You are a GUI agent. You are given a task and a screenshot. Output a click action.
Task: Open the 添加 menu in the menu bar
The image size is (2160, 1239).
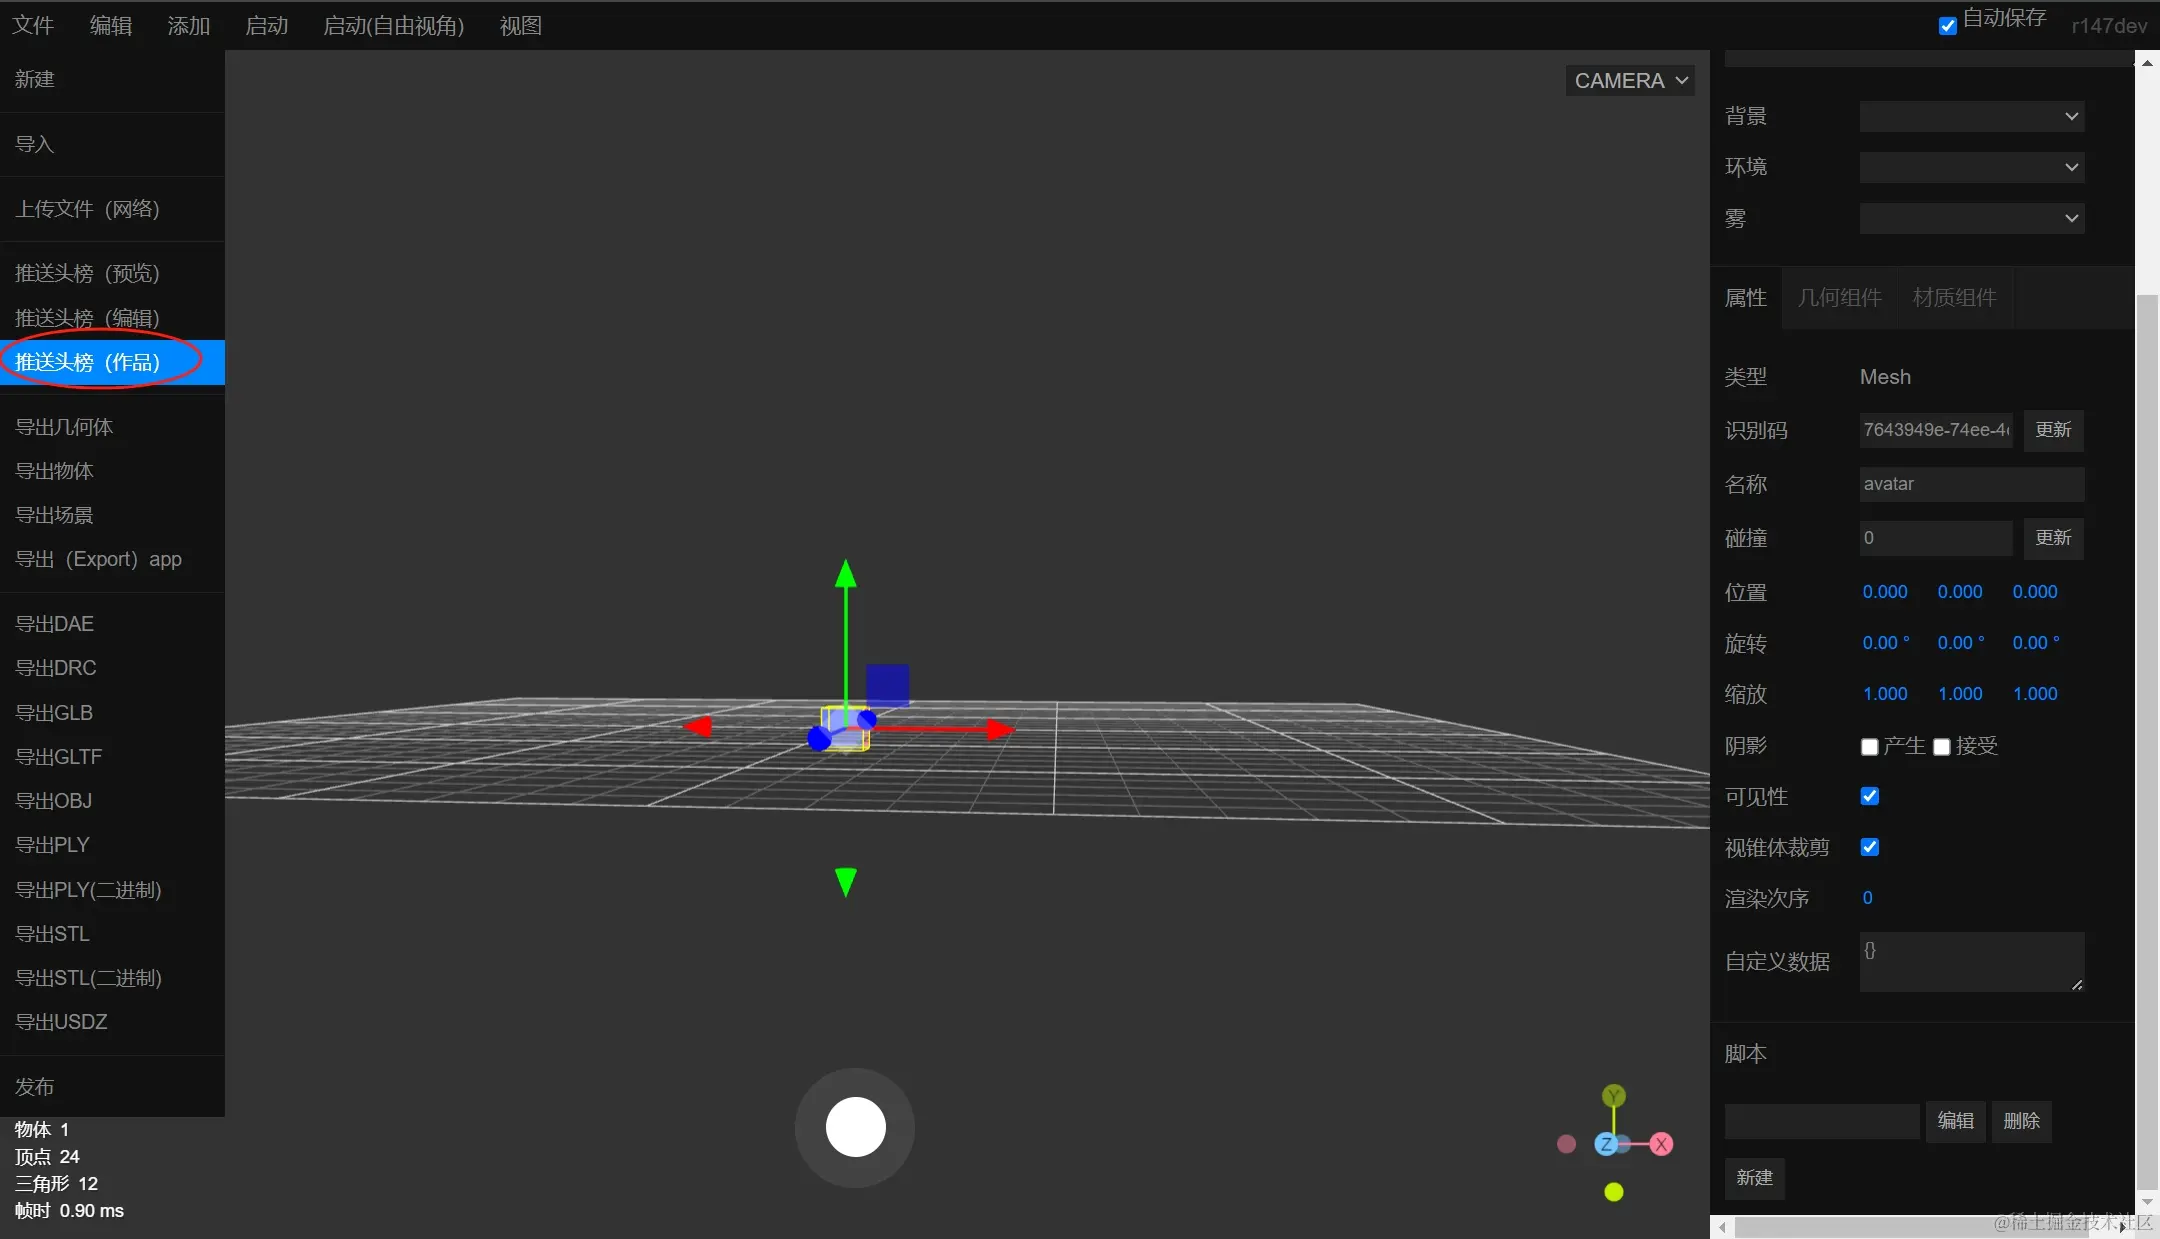[188, 26]
